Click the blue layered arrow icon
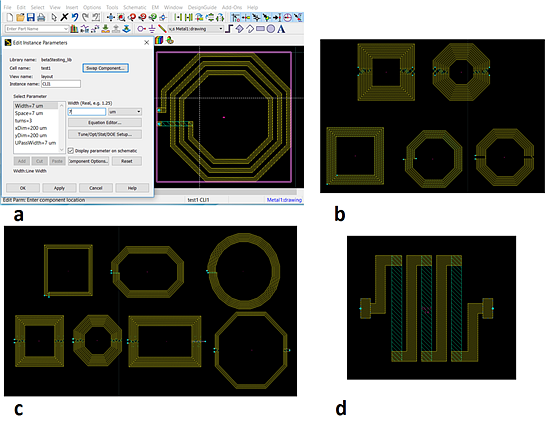This screenshot has height=422, width=550. click(127, 29)
